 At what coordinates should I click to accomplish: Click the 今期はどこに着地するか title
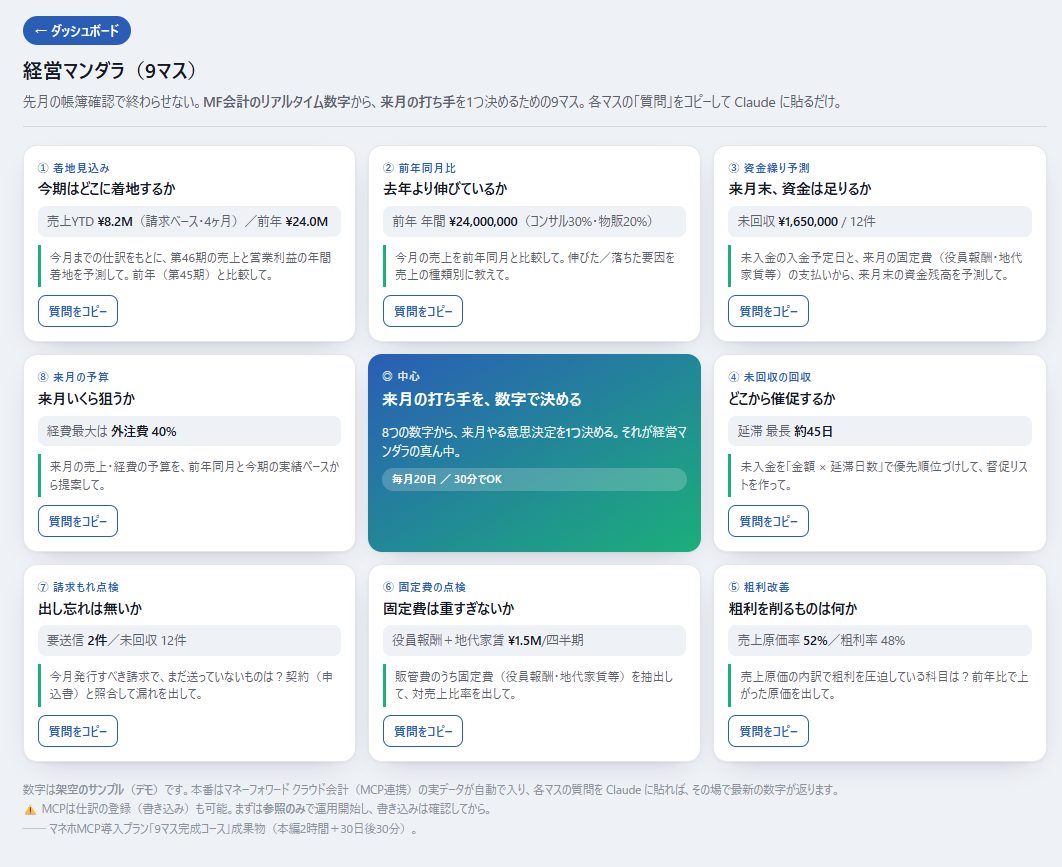pyautogui.click(x=107, y=189)
